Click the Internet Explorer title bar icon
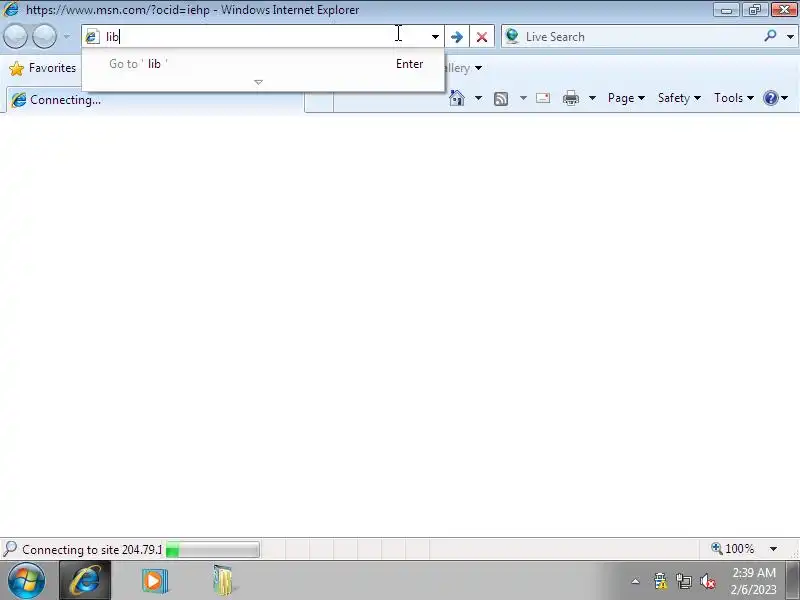Image resolution: width=800 pixels, height=600 pixels. 11,9
